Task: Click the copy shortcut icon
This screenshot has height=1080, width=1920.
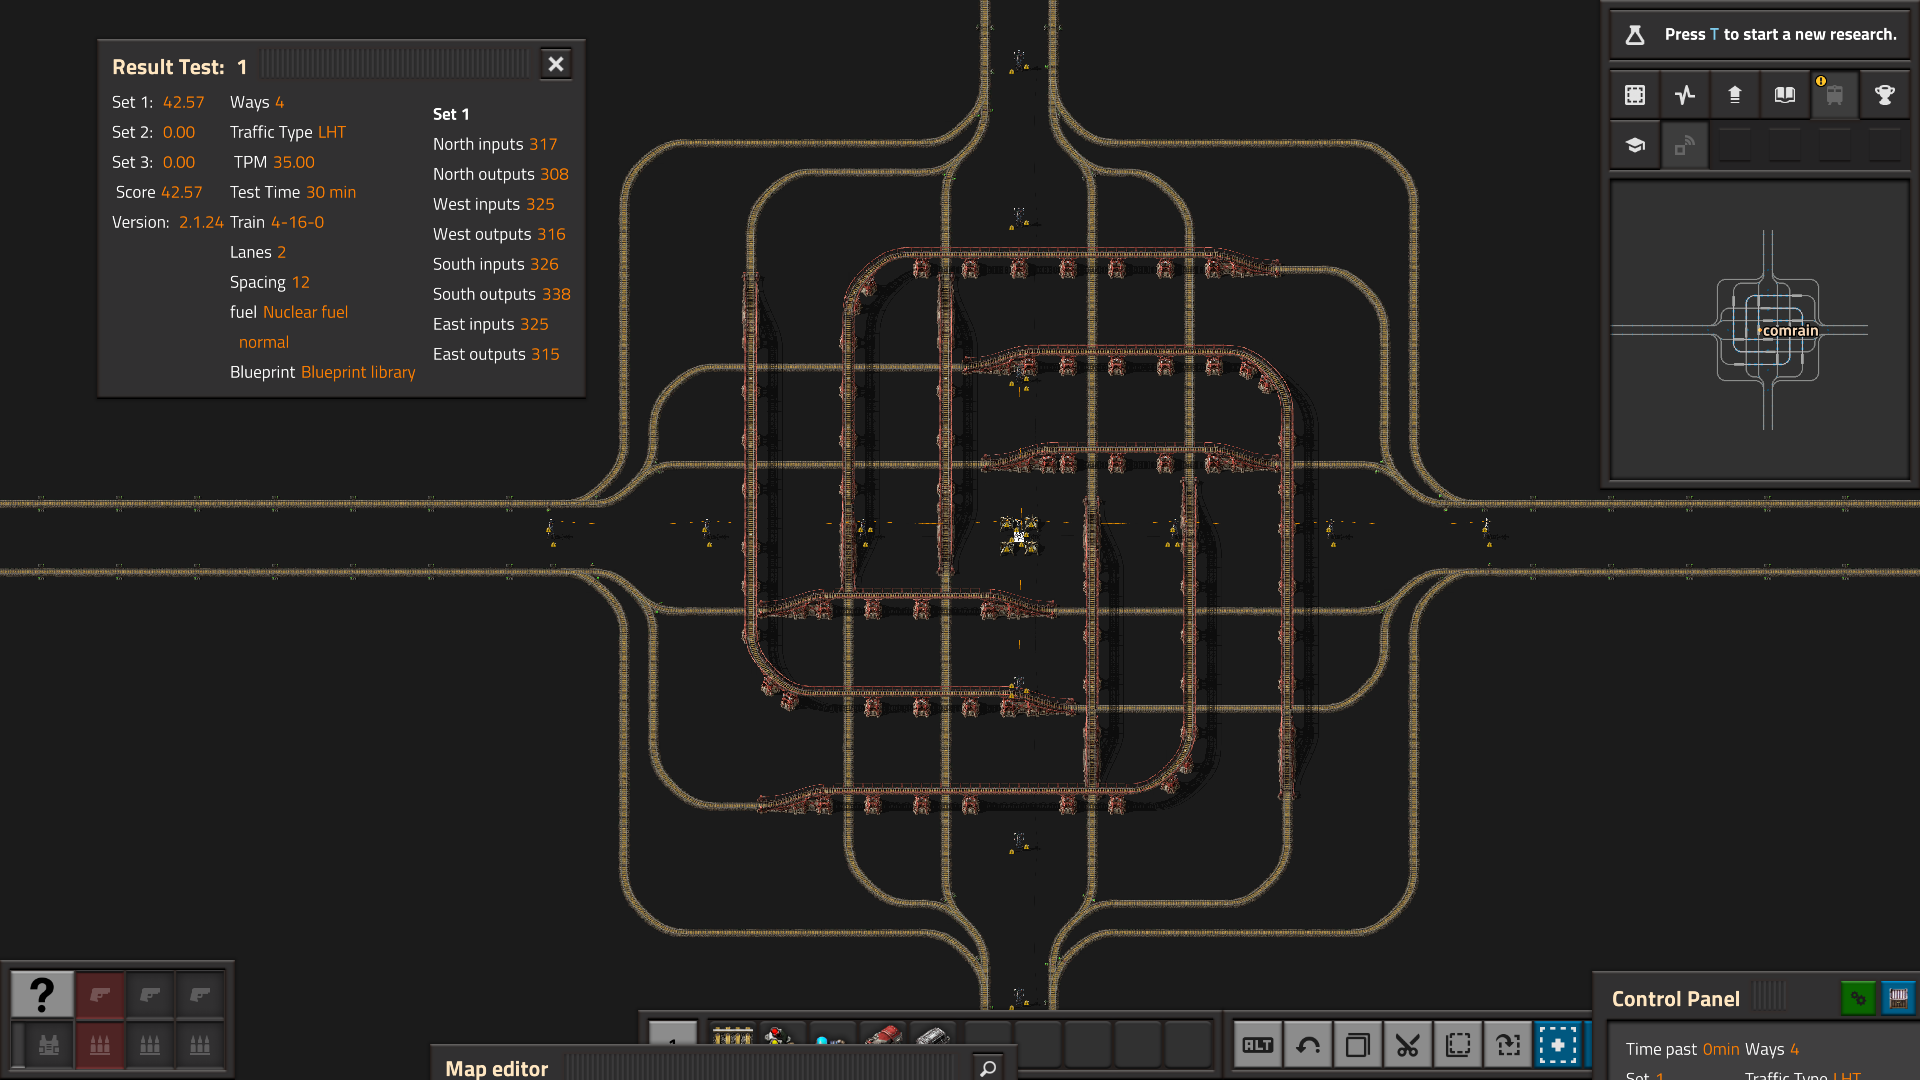Action: [x=1358, y=1045]
